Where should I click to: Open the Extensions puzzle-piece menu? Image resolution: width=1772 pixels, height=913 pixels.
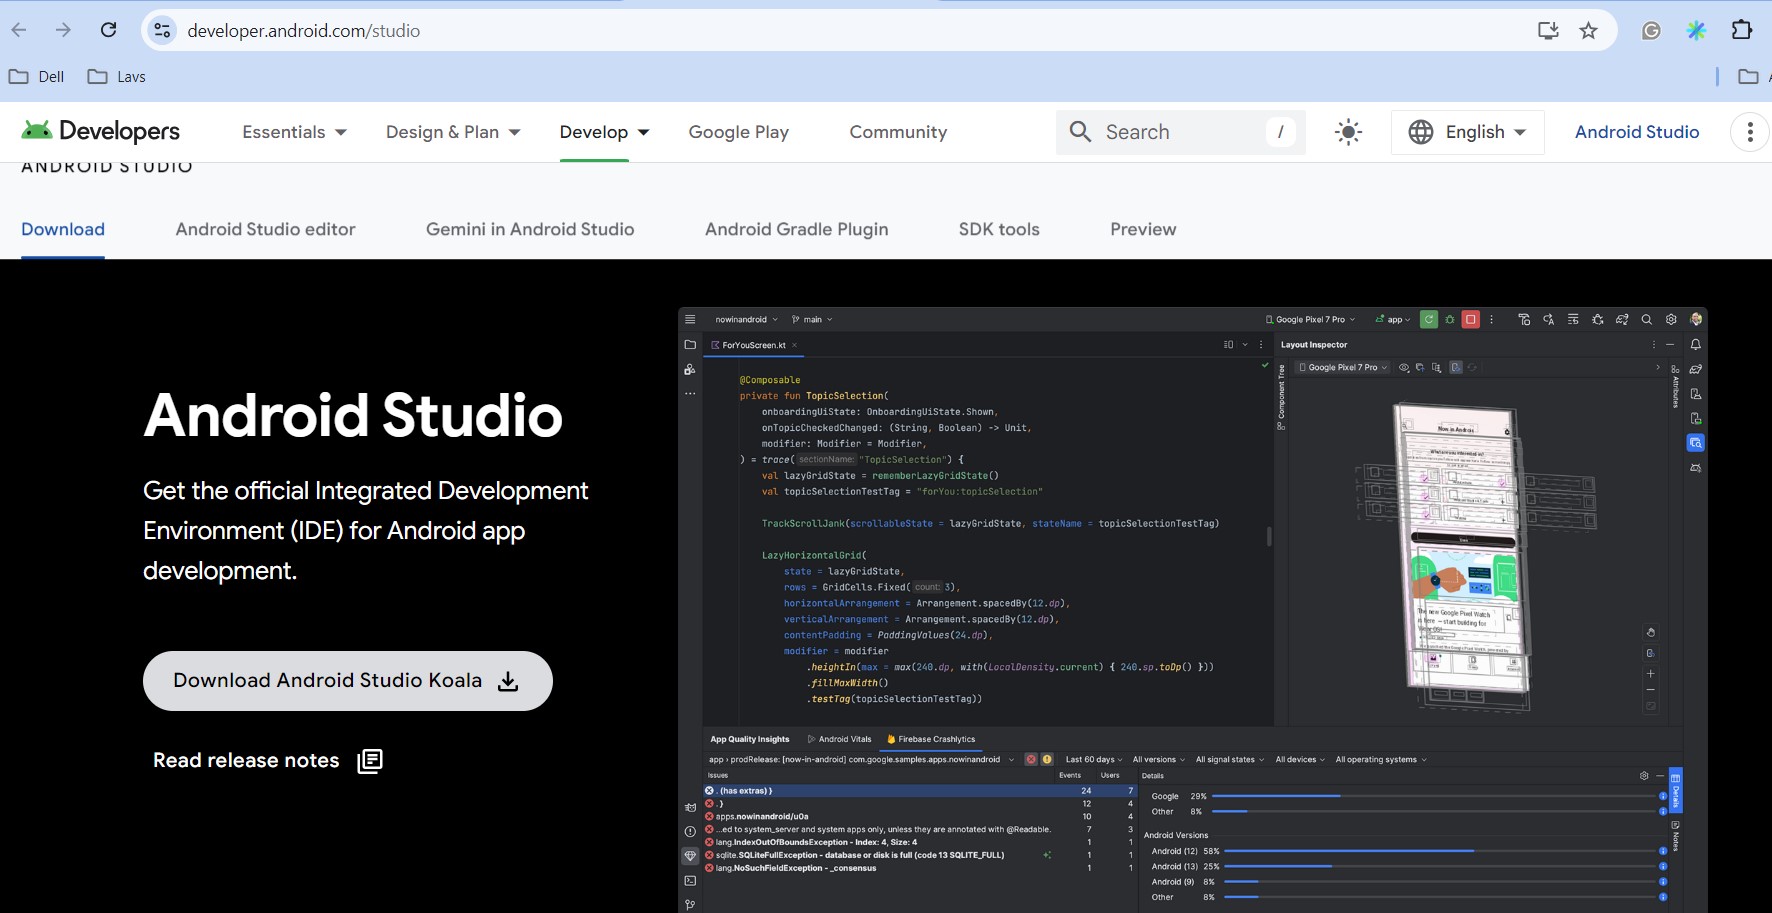pos(1742,30)
